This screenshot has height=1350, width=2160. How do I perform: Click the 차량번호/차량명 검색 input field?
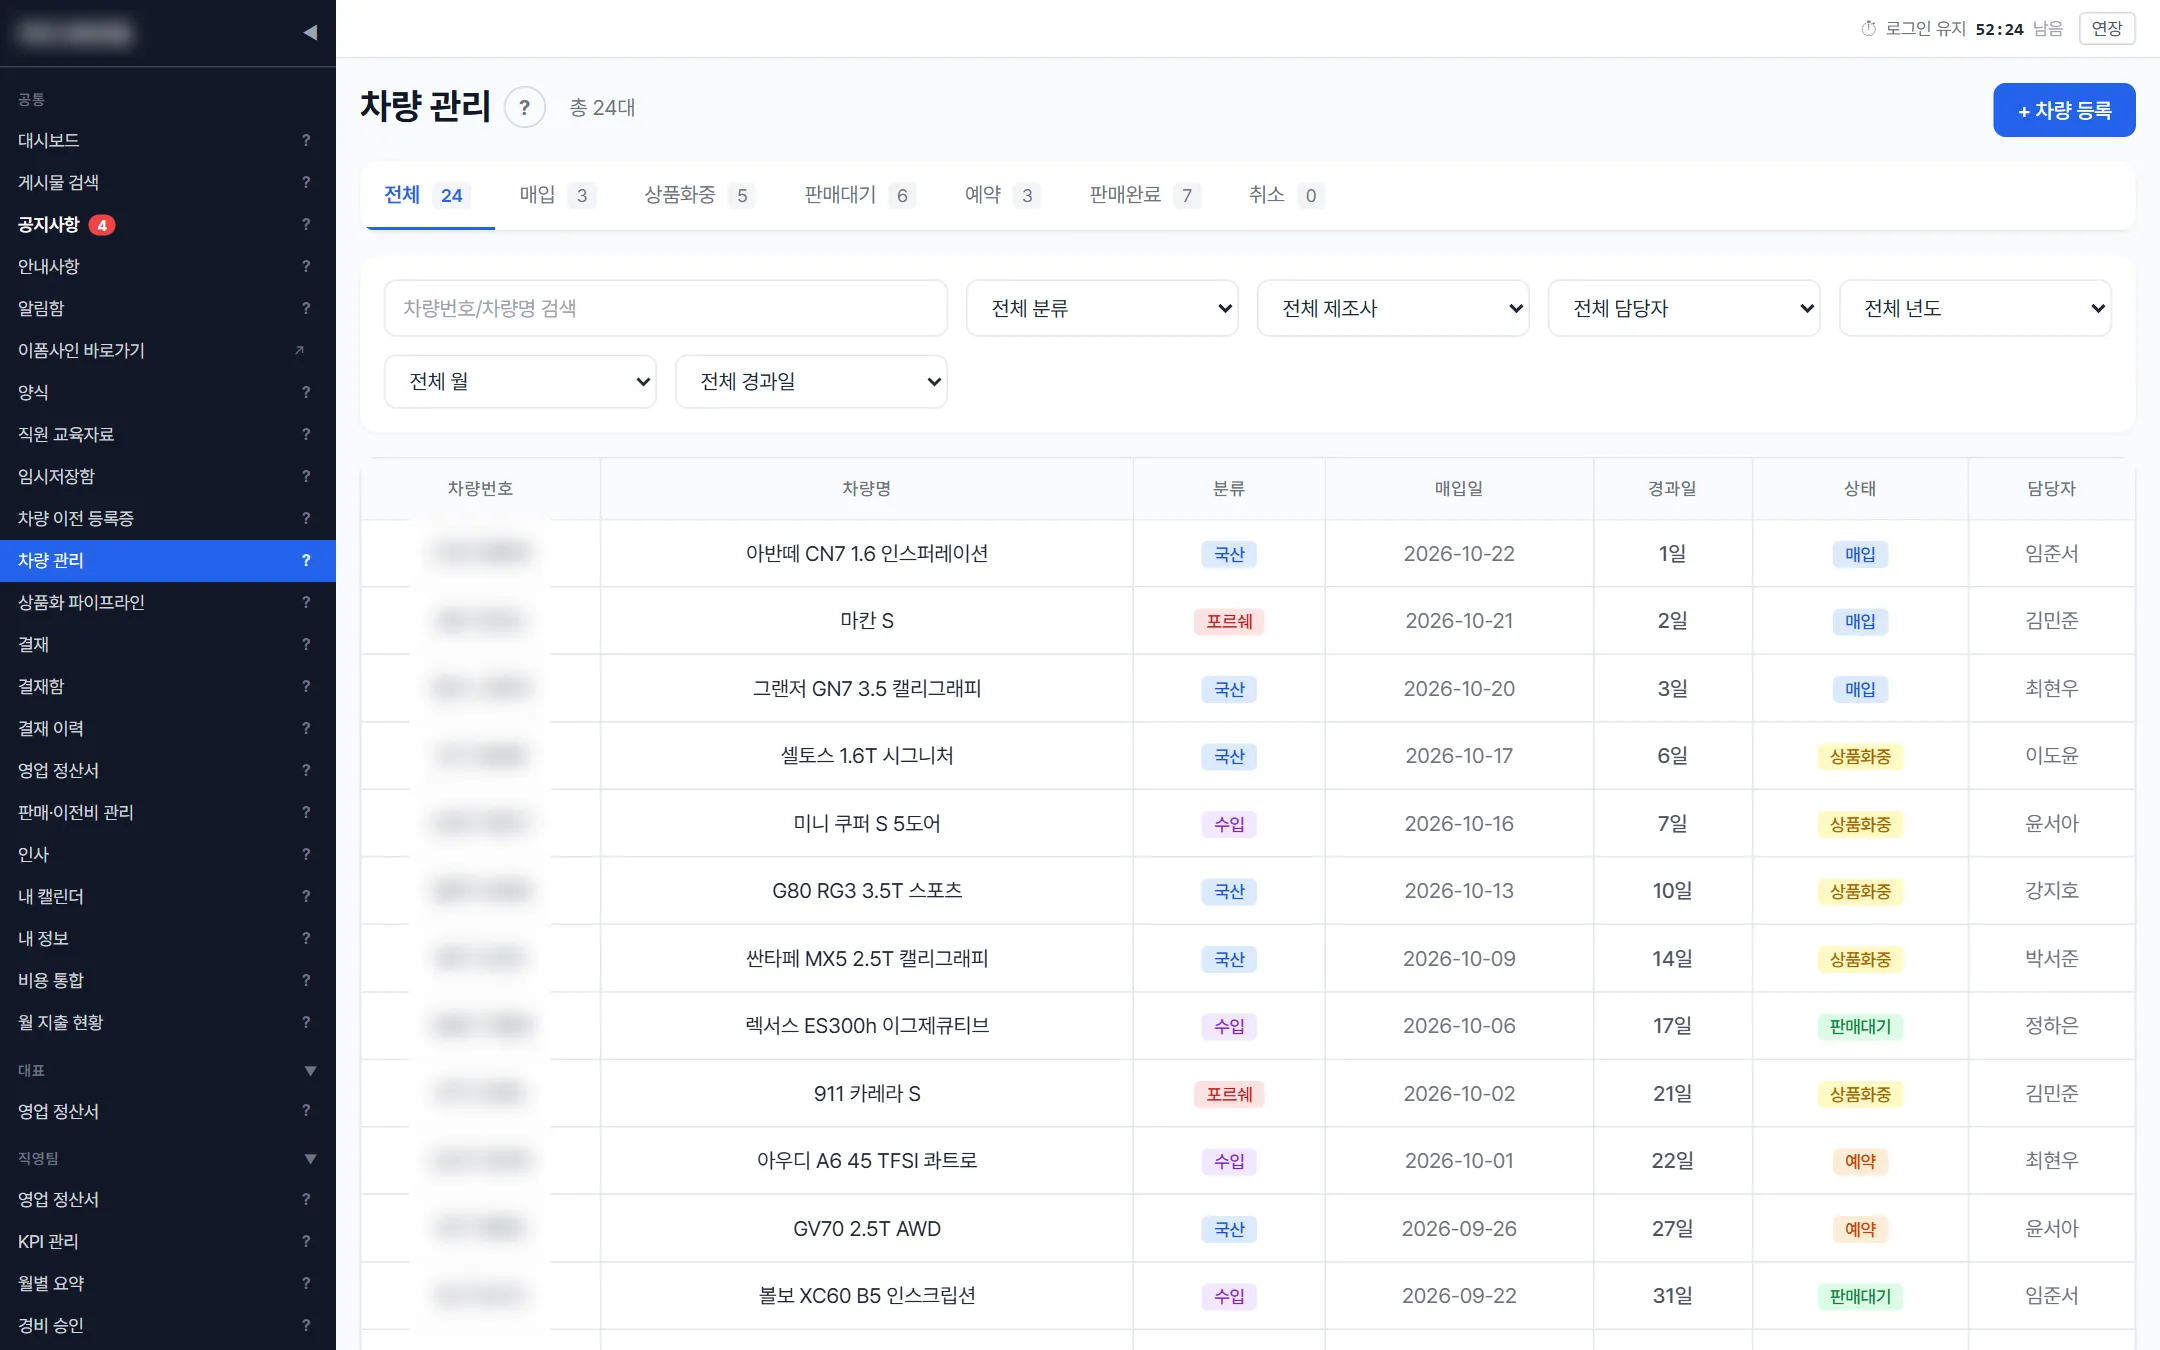click(x=666, y=308)
